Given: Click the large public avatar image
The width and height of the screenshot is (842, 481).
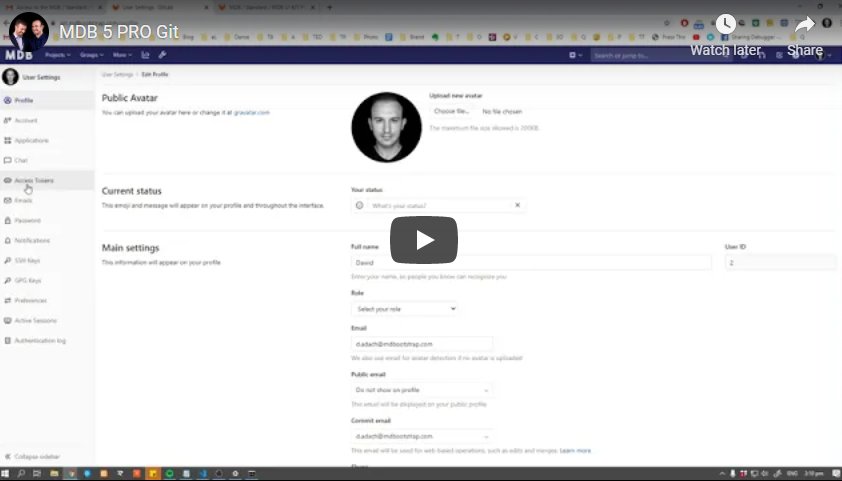Looking at the screenshot, I should (x=386, y=127).
